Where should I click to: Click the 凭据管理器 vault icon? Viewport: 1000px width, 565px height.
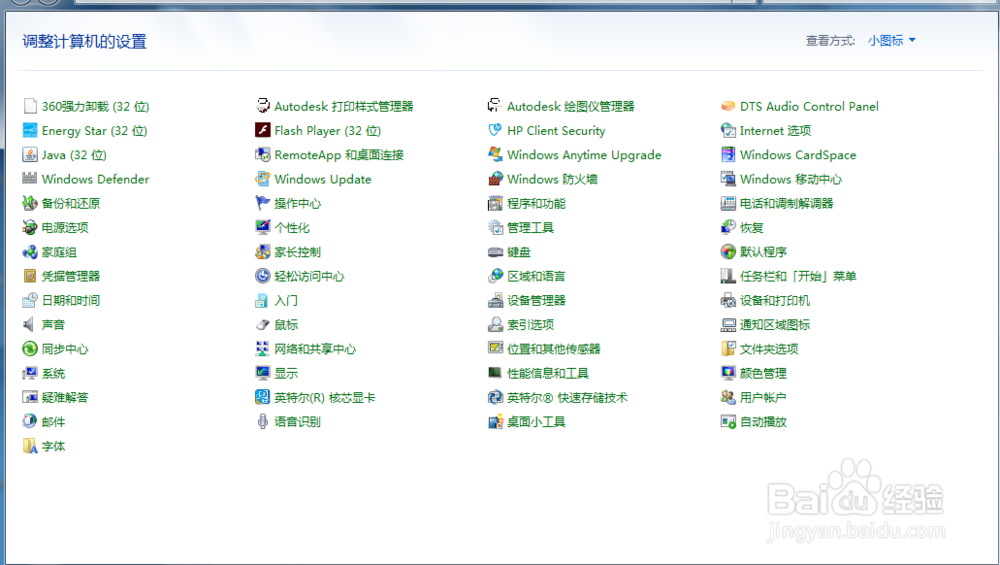tap(29, 275)
